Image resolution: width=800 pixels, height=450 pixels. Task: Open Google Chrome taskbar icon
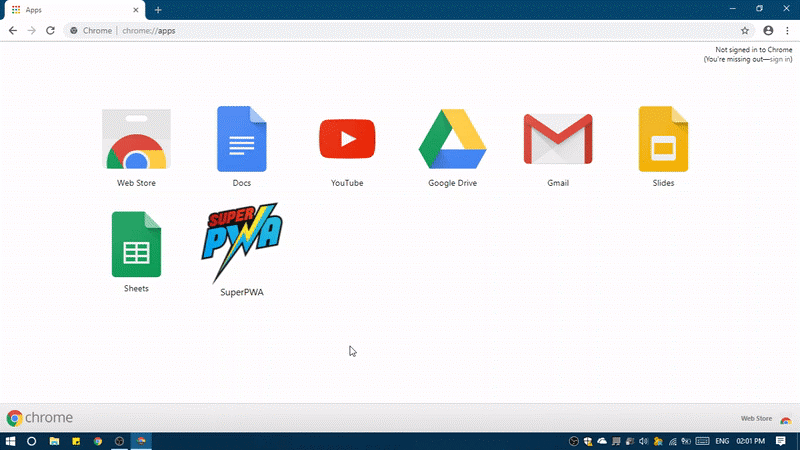(97, 441)
